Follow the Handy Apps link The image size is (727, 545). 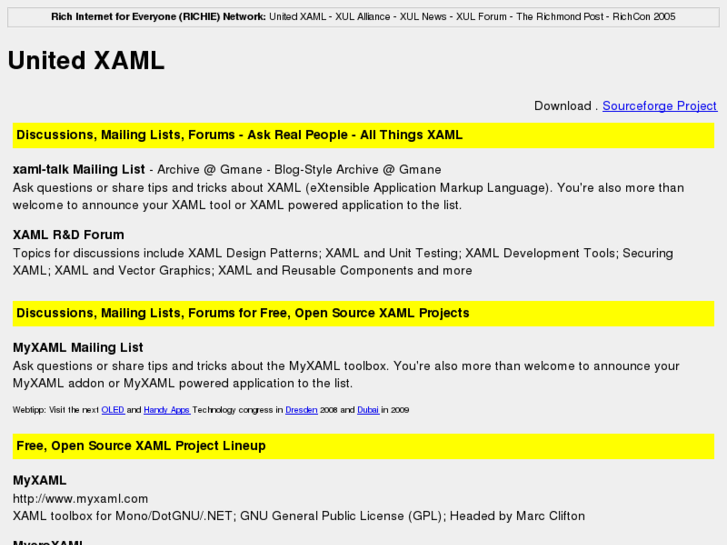click(x=166, y=410)
